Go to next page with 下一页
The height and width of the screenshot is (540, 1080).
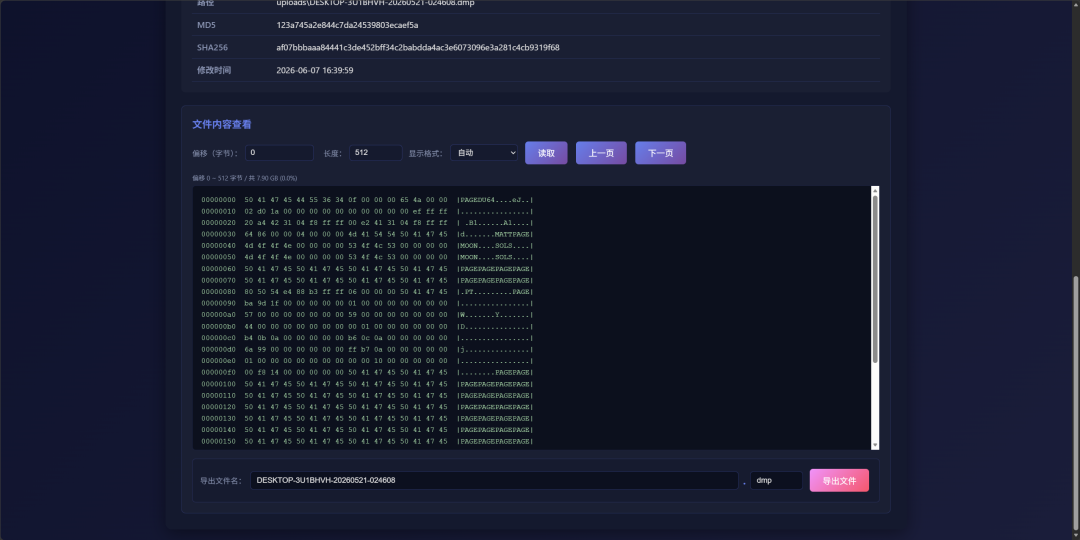click(661, 153)
